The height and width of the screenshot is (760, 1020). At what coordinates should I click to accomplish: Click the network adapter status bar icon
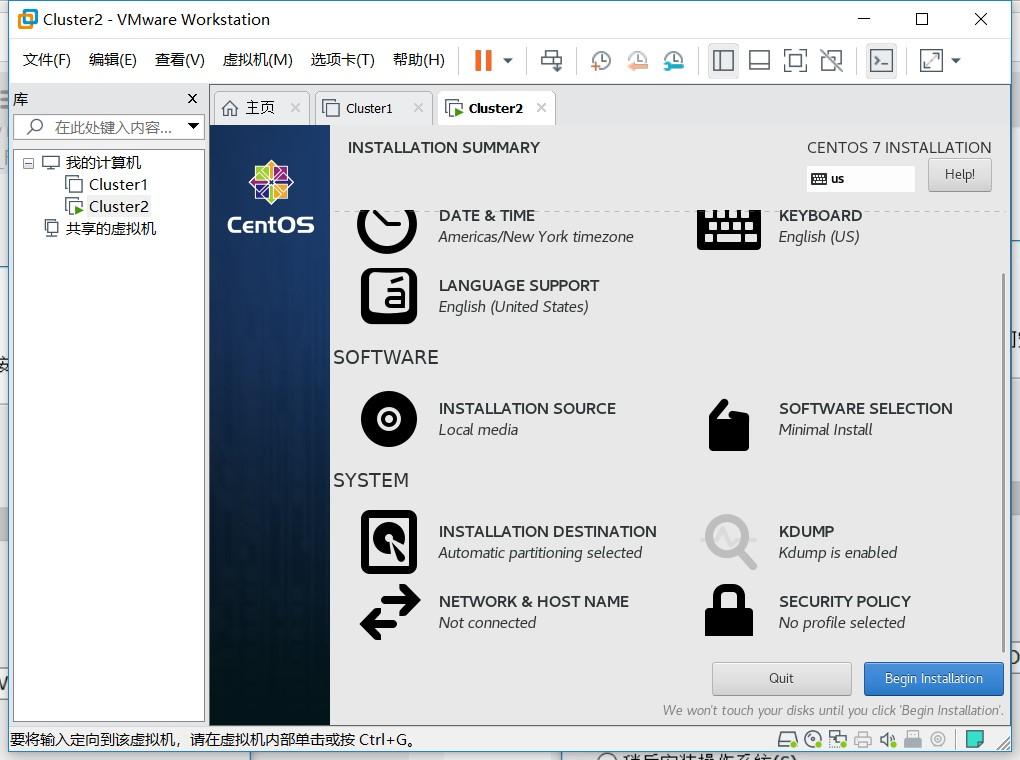point(838,739)
